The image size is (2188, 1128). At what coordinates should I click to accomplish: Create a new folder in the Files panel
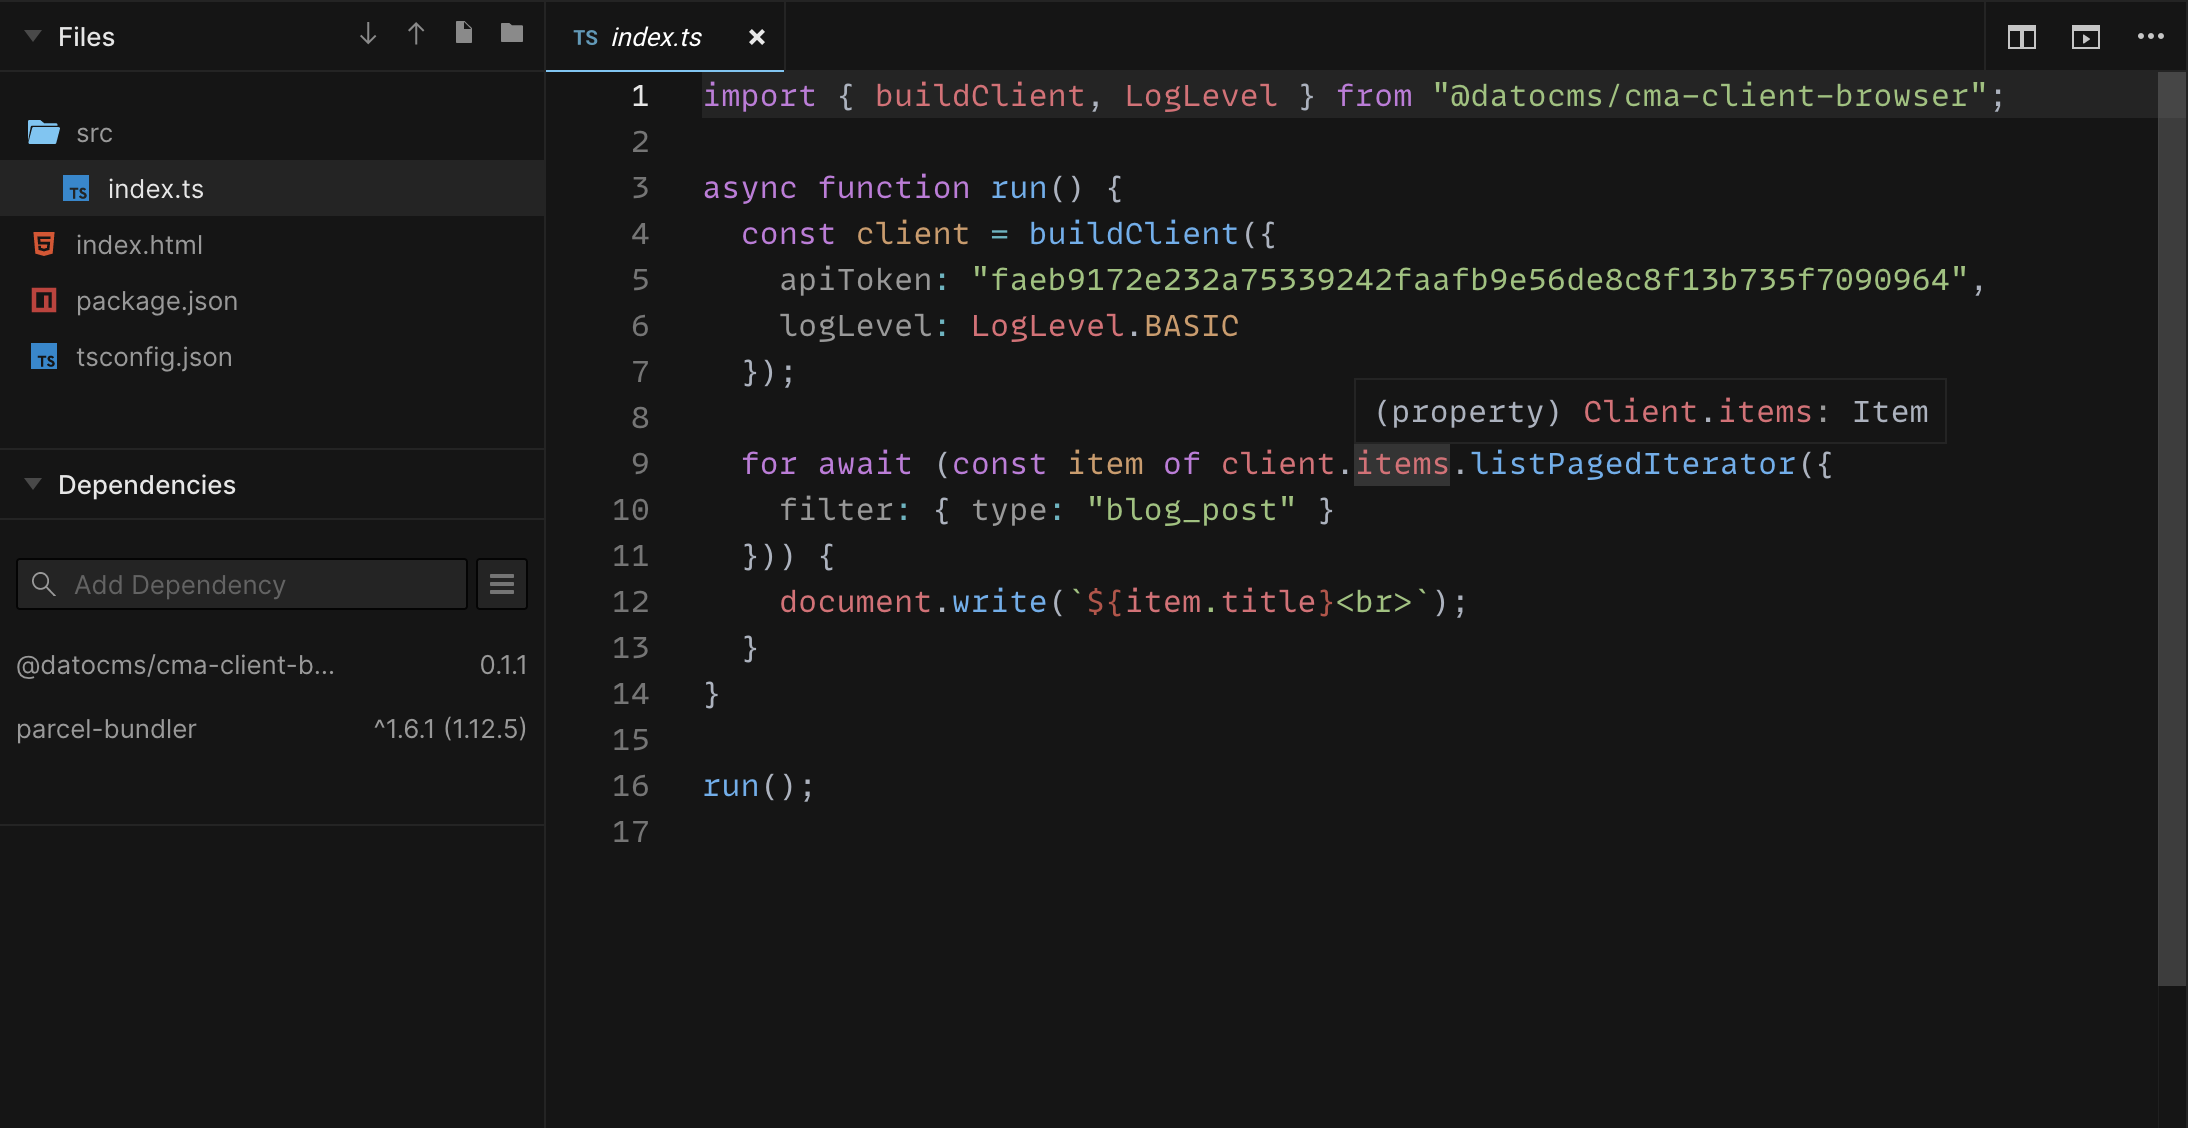(511, 33)
